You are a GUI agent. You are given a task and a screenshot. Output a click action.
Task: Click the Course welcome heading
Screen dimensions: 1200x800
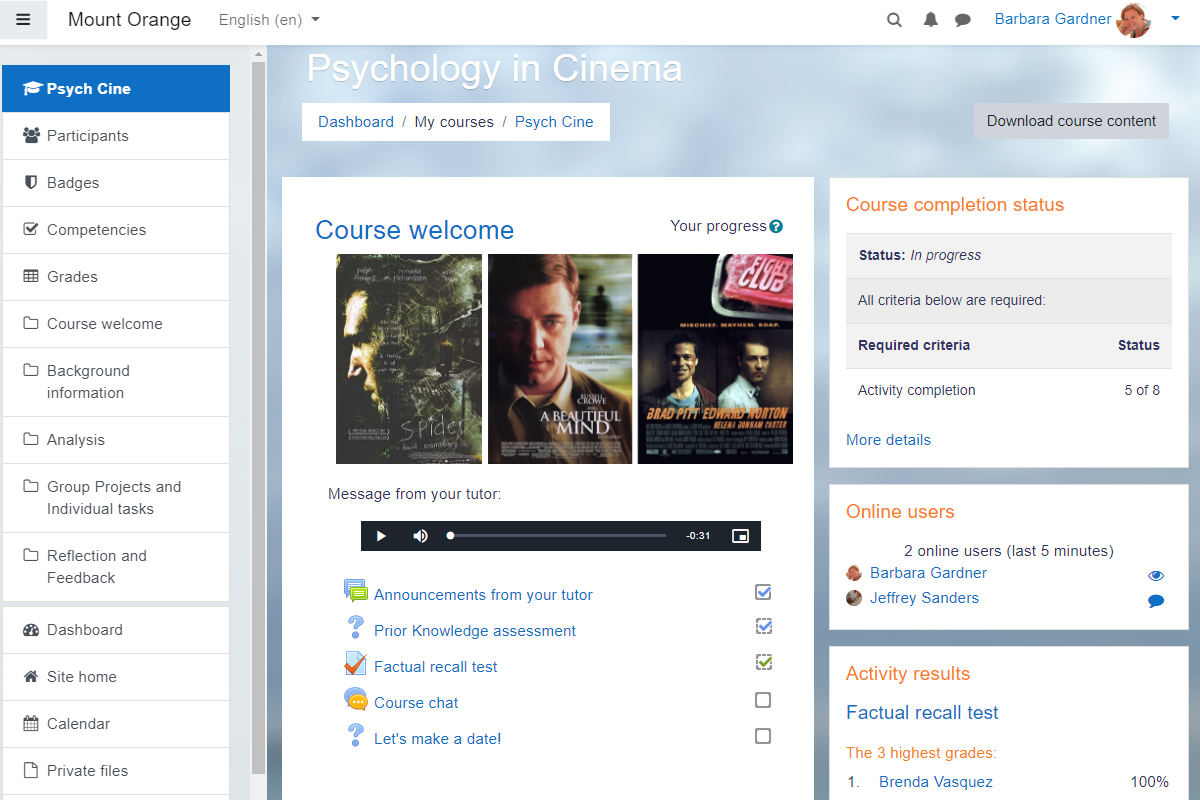[414, 230]
